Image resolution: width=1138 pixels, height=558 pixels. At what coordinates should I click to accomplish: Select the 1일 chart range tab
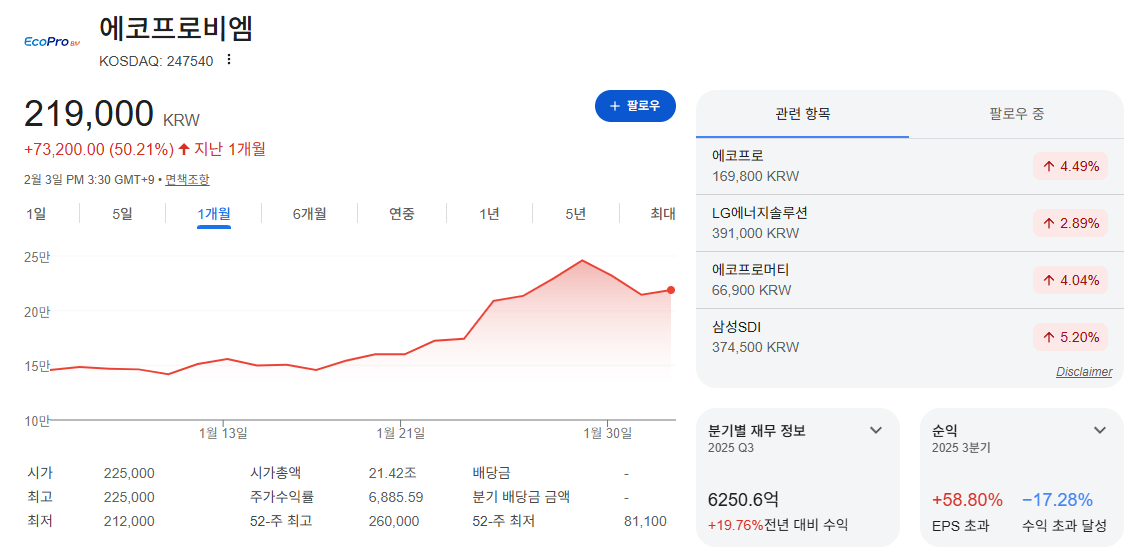pos(36,214)
